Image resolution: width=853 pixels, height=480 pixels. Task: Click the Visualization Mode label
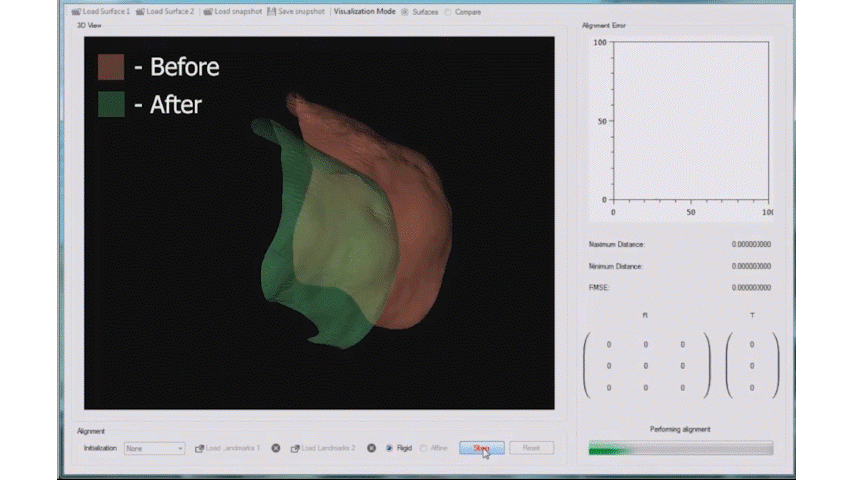coord(364,11)
